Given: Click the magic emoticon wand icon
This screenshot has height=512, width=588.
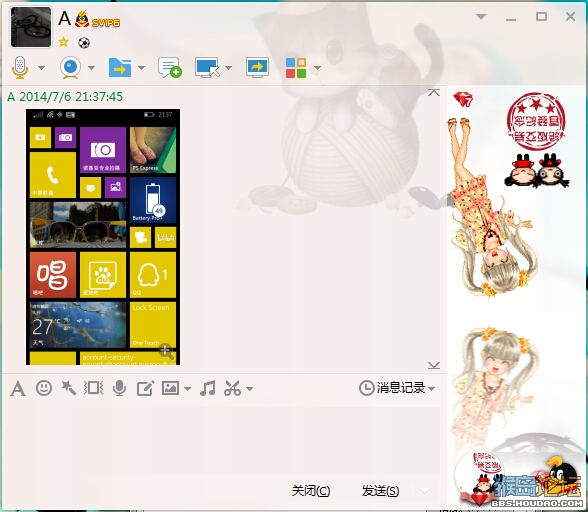Looking at the screenshot, I should click(x=69, y=388).
